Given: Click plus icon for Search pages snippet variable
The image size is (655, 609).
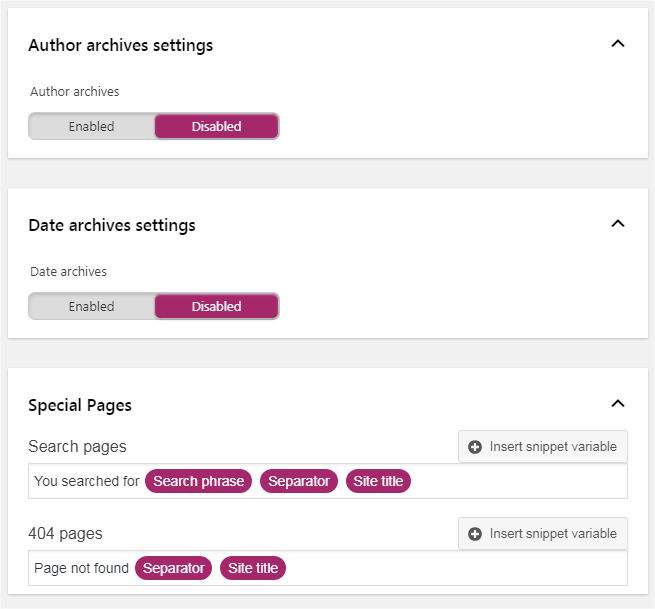Looking at the screenshot, I should [475, 447].
